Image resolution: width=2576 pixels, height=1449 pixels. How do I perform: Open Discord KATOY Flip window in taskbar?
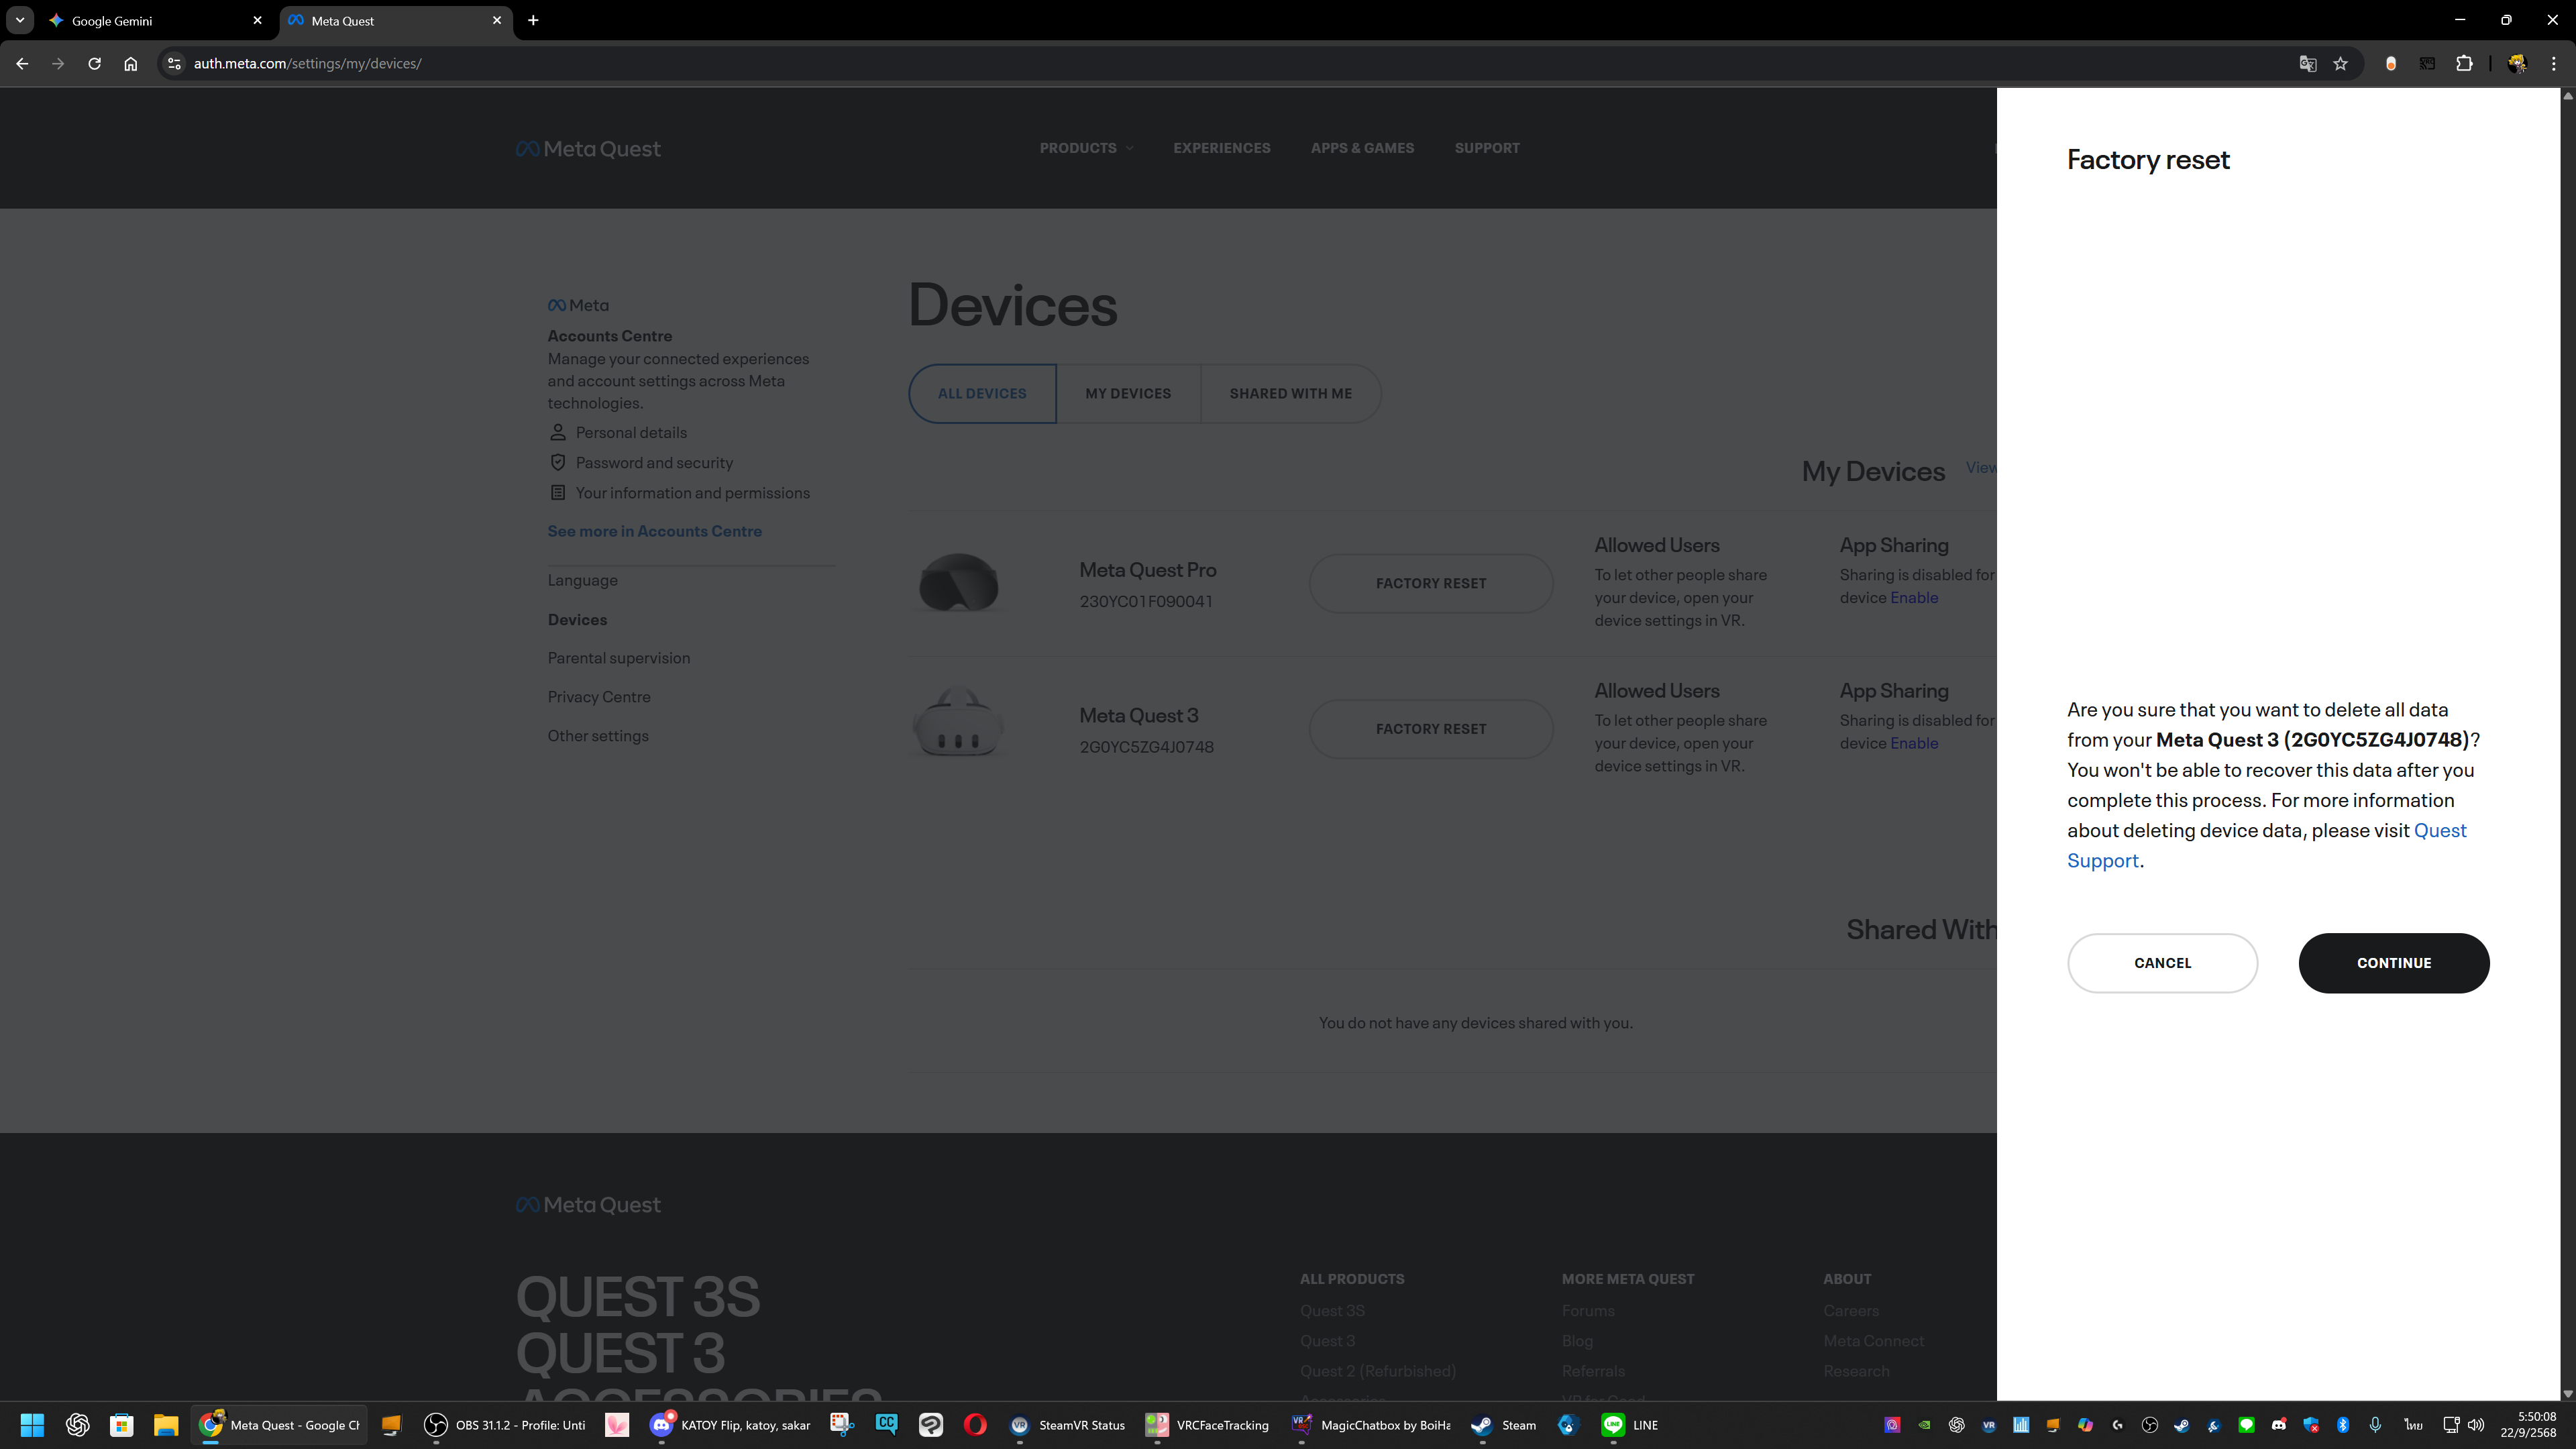coord(730,1425)
